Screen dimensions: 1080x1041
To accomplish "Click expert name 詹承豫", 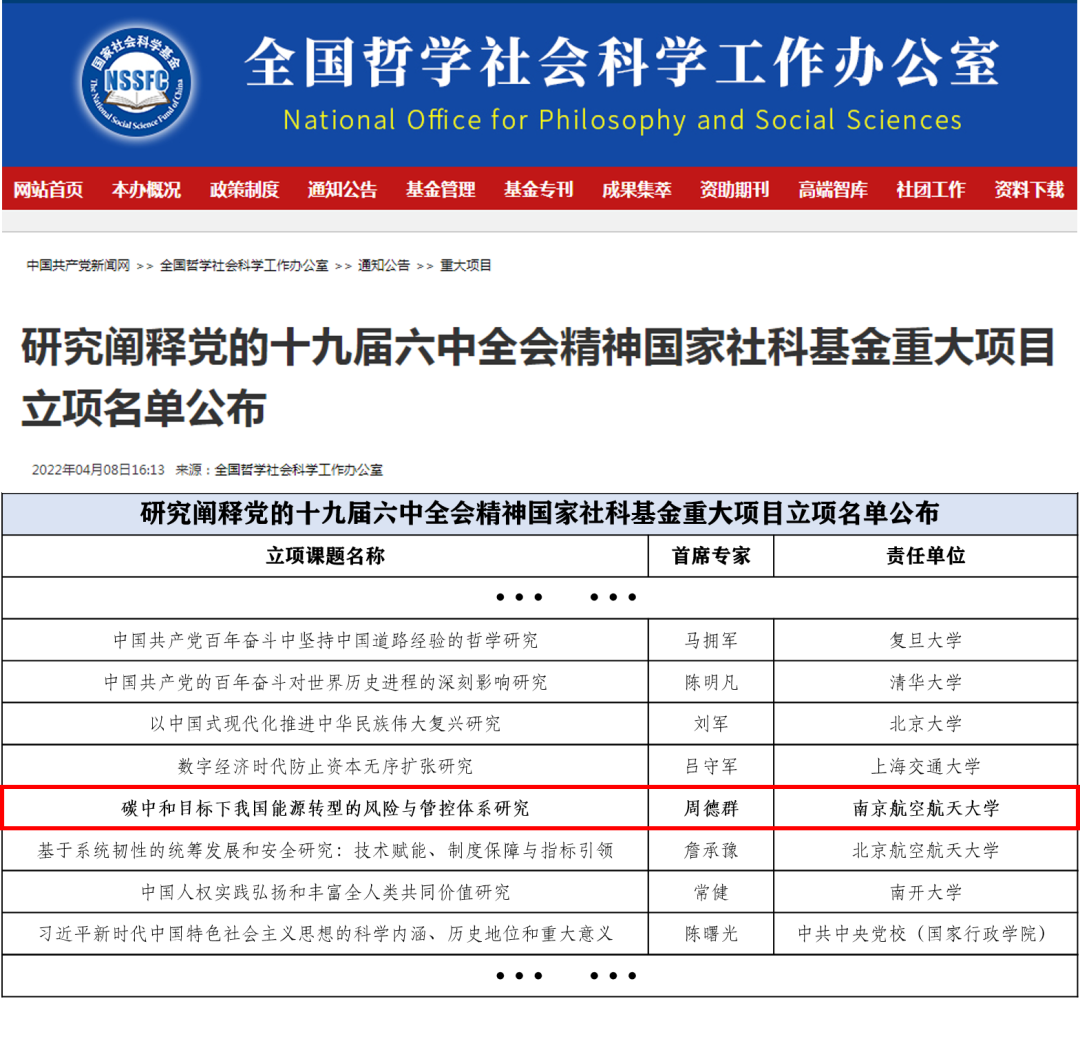I will click(x=711, y=851).
